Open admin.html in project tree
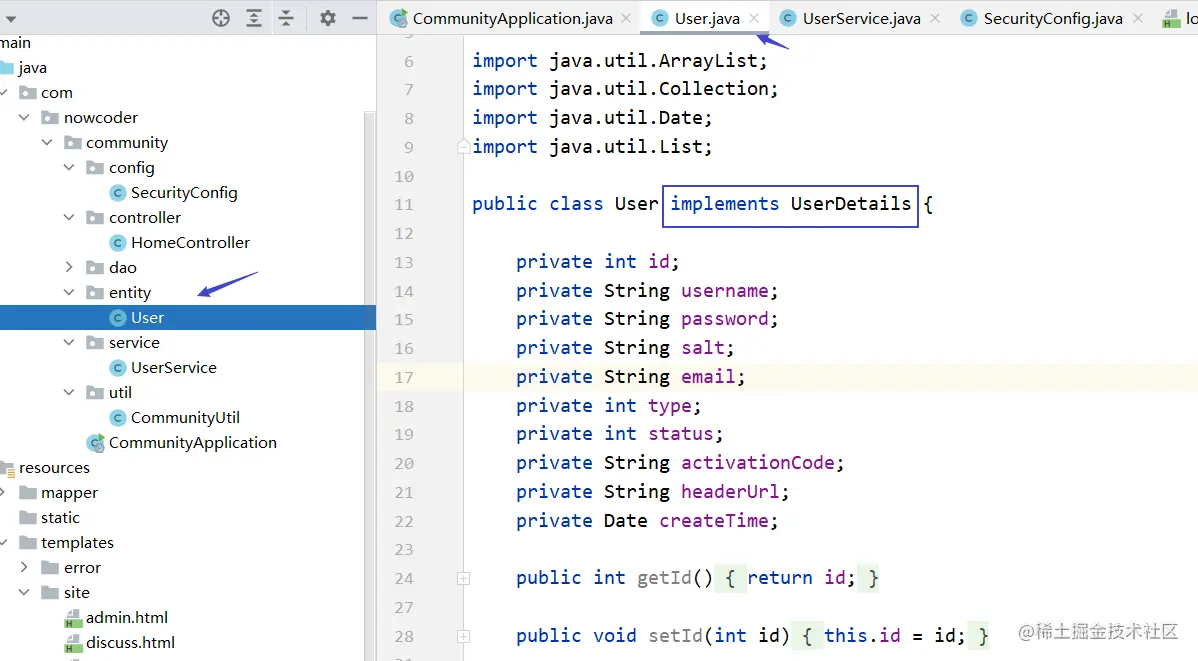 coord(127,617)
